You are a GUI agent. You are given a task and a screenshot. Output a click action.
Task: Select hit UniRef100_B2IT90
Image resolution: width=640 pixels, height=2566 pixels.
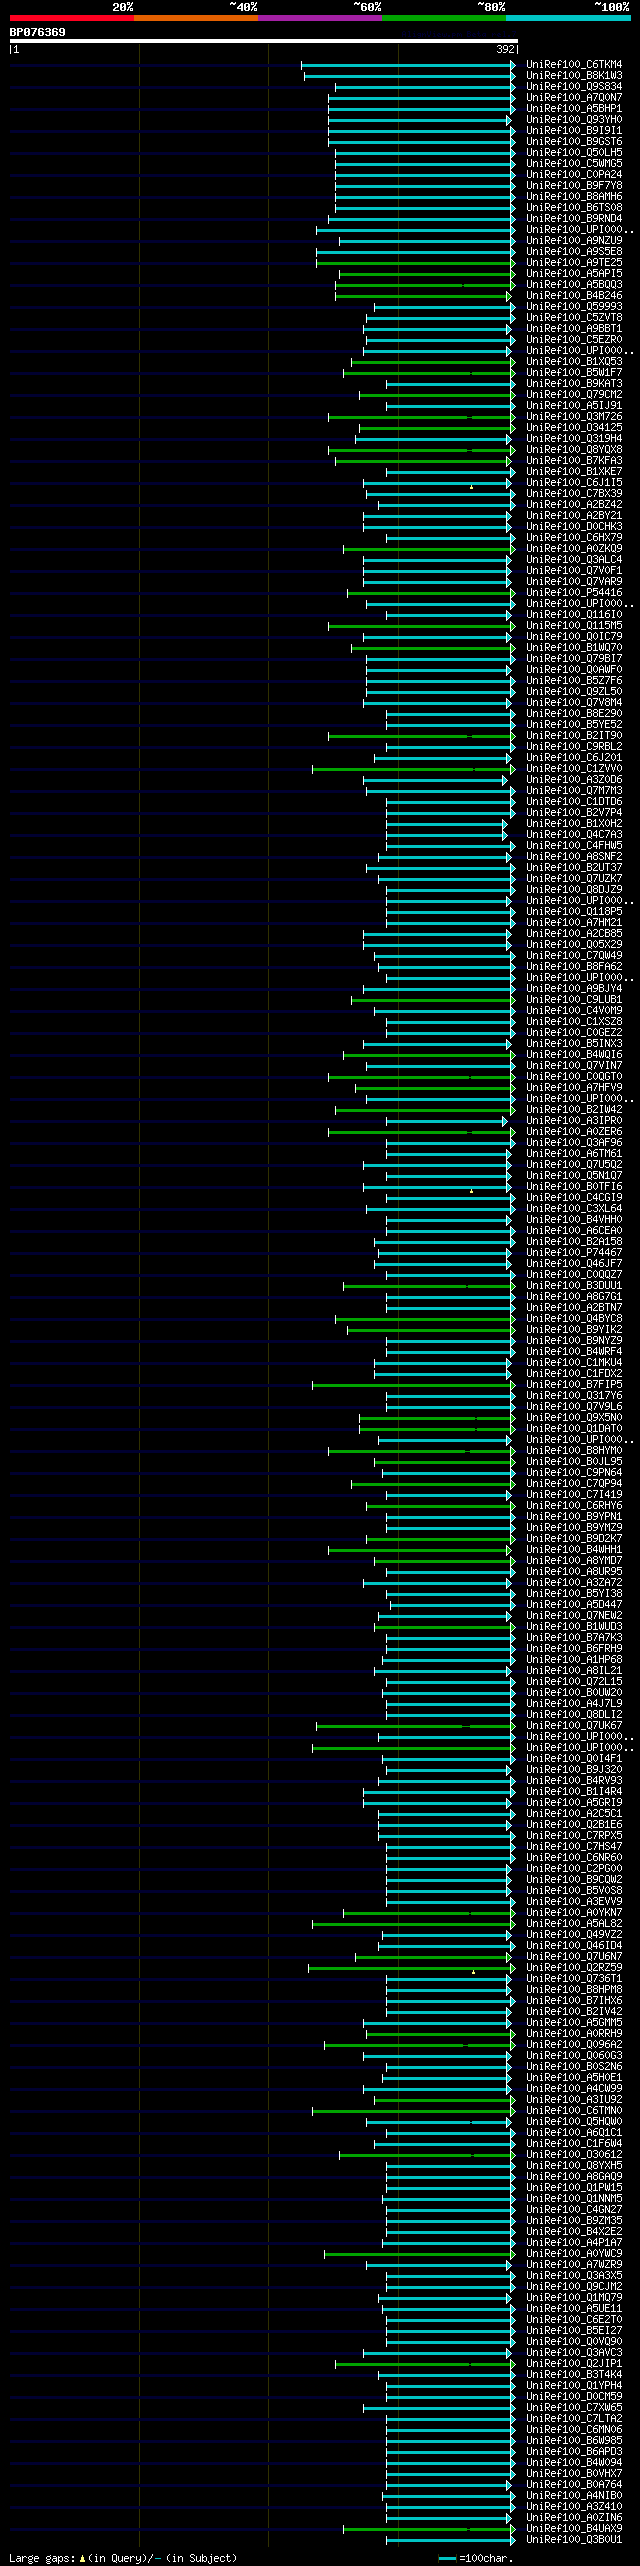pyautogui.click(x=574, y=736)
